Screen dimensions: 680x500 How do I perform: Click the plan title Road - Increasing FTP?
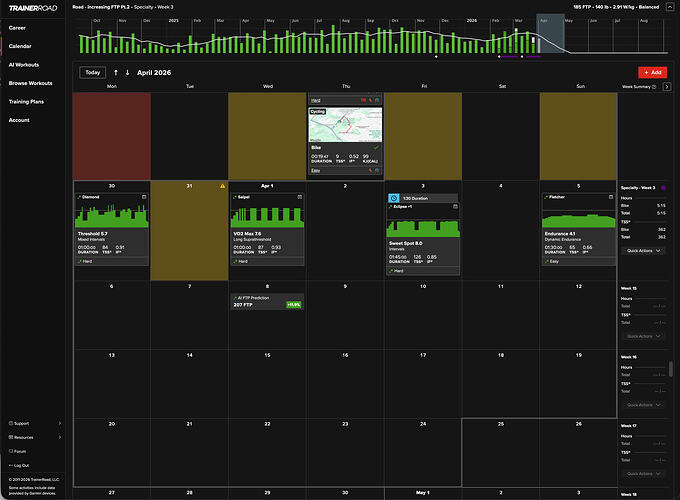tap(123, 7)
